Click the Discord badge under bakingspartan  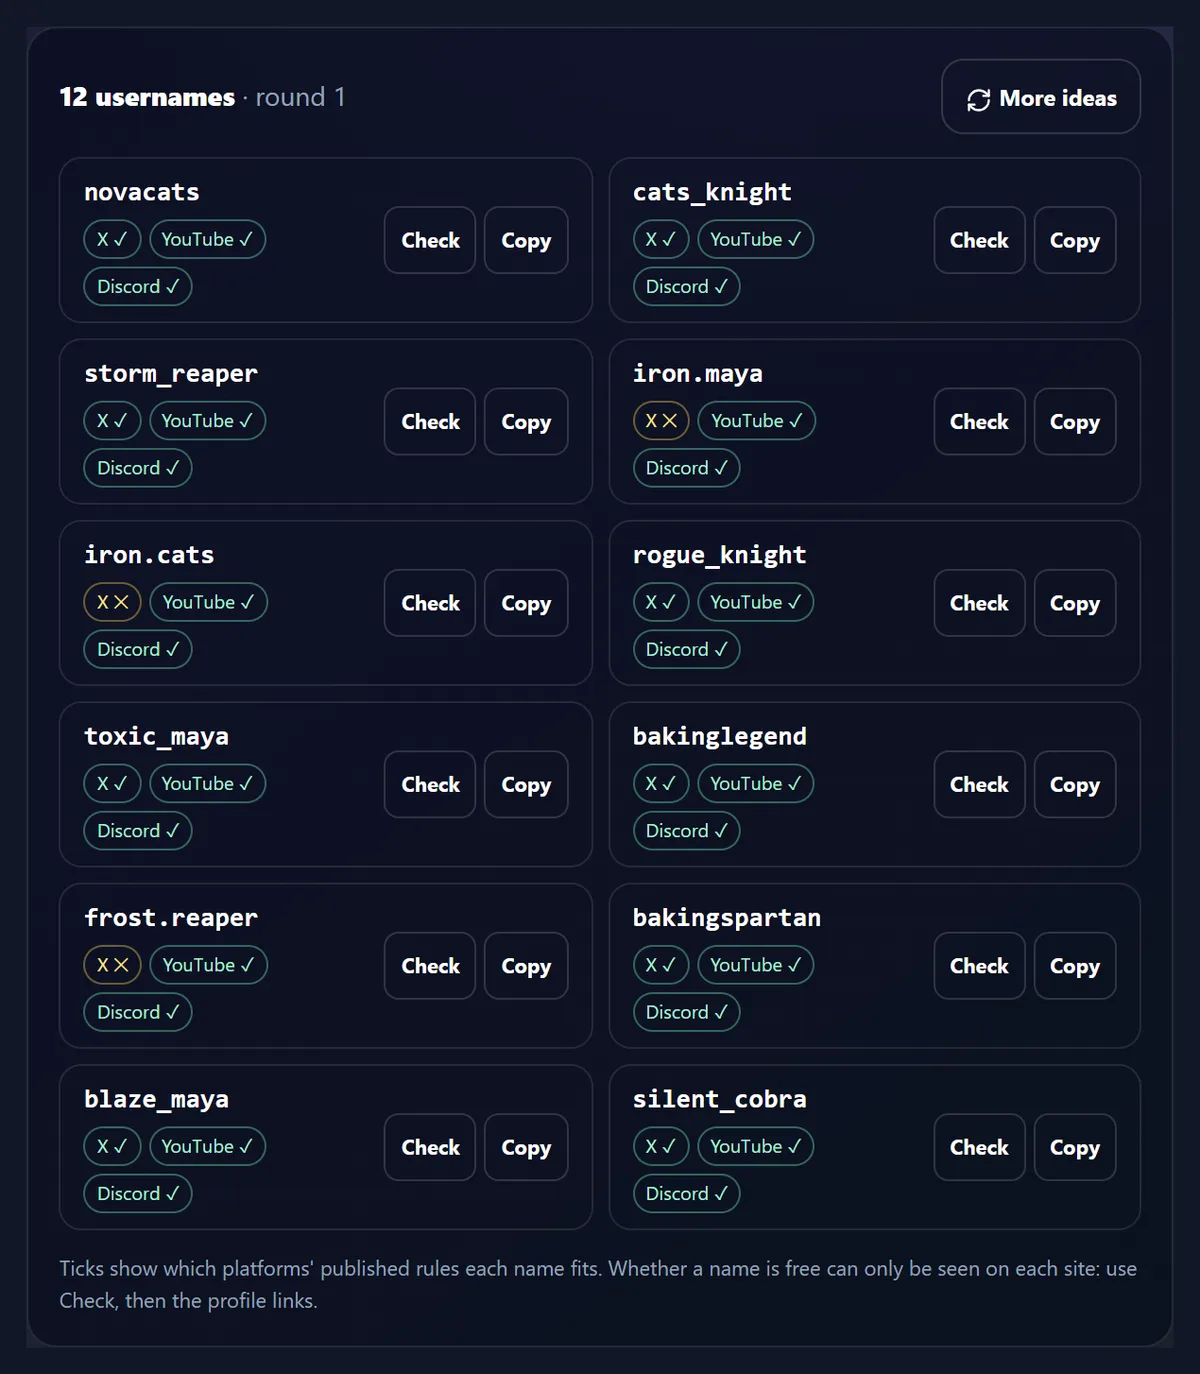point(686,1012)
